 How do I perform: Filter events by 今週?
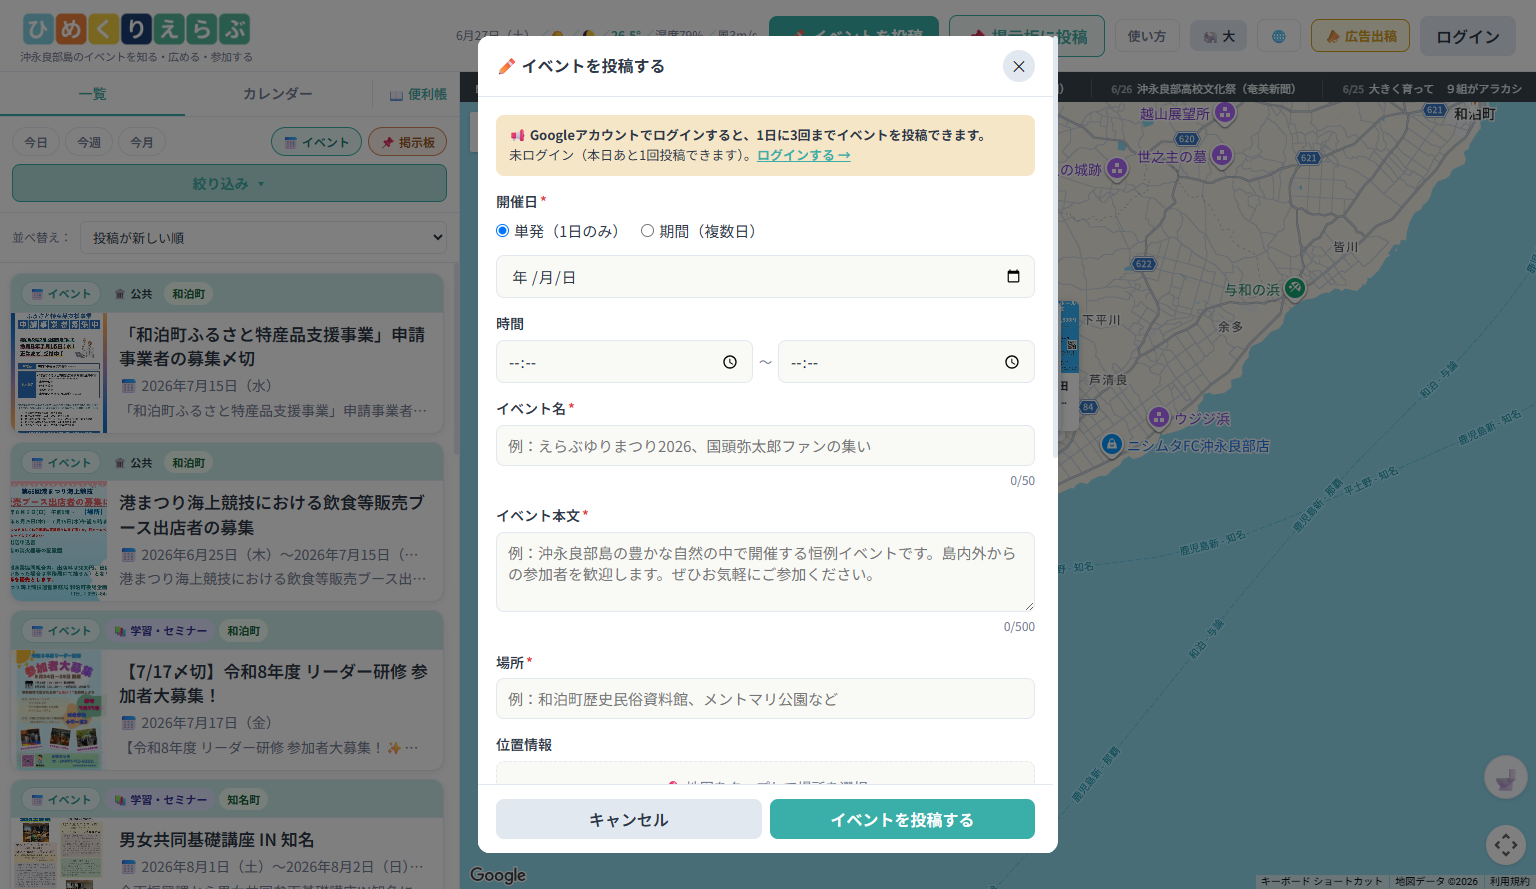point(89,142)
